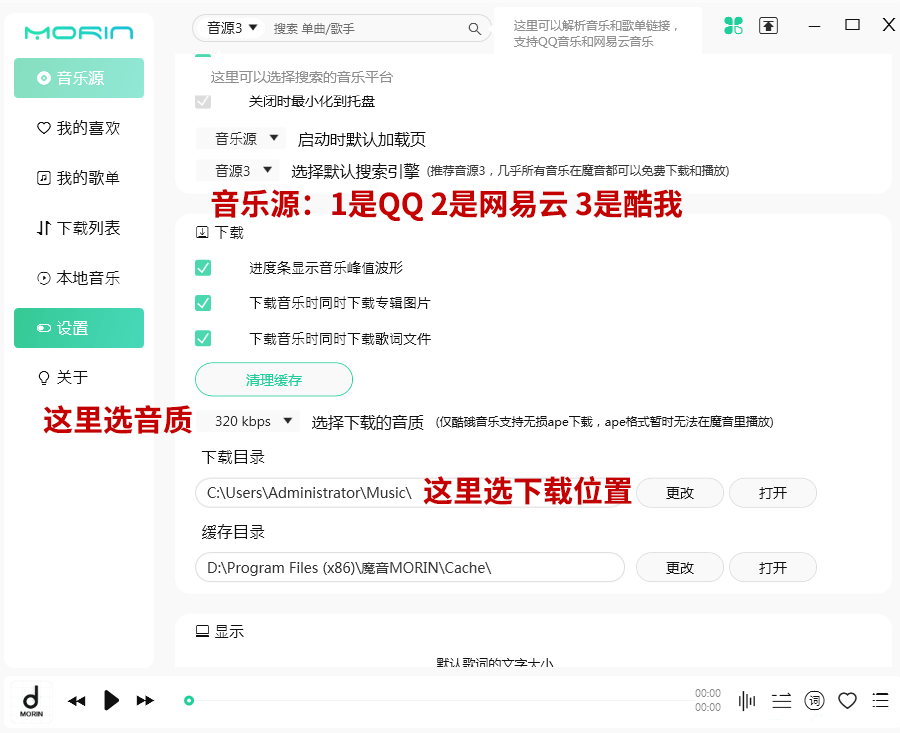Click the 下载目录 label

[233, 457]
